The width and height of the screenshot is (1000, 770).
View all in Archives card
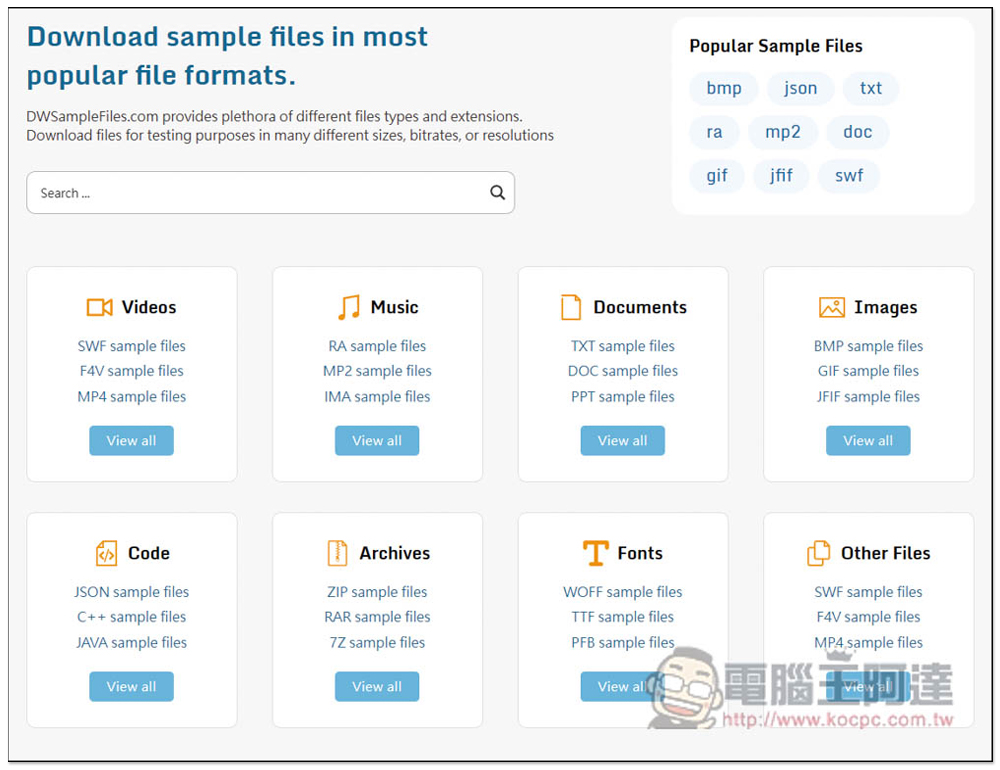coord(377,686)
